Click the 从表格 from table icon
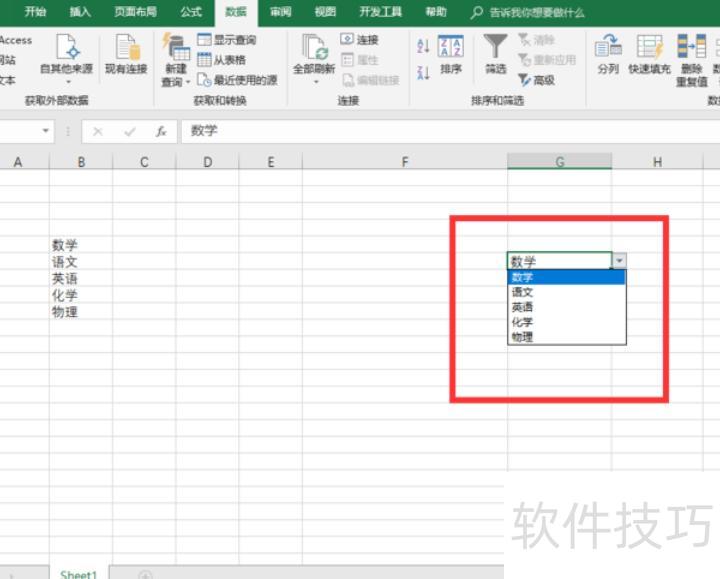The height and width of the screenshot is (579, 720). point(204,60)
